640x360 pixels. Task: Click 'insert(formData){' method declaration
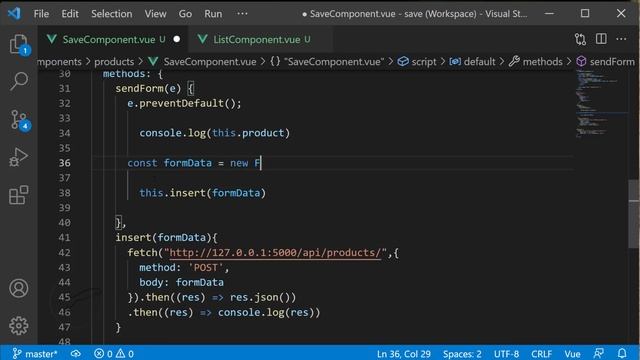pos(167,238)
